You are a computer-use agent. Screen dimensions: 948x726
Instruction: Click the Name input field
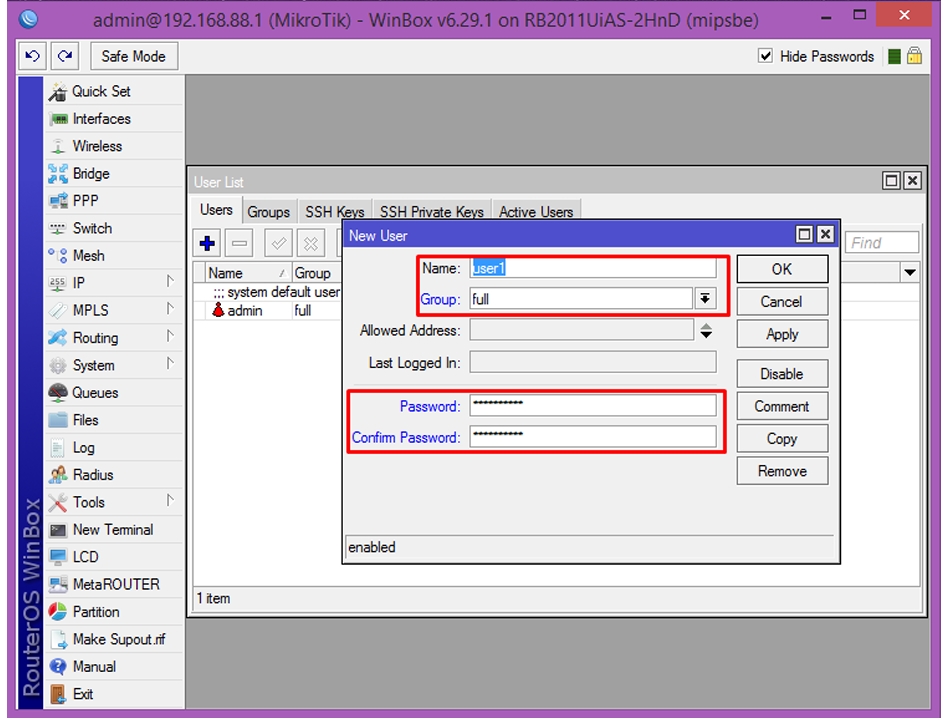(592, 268)
